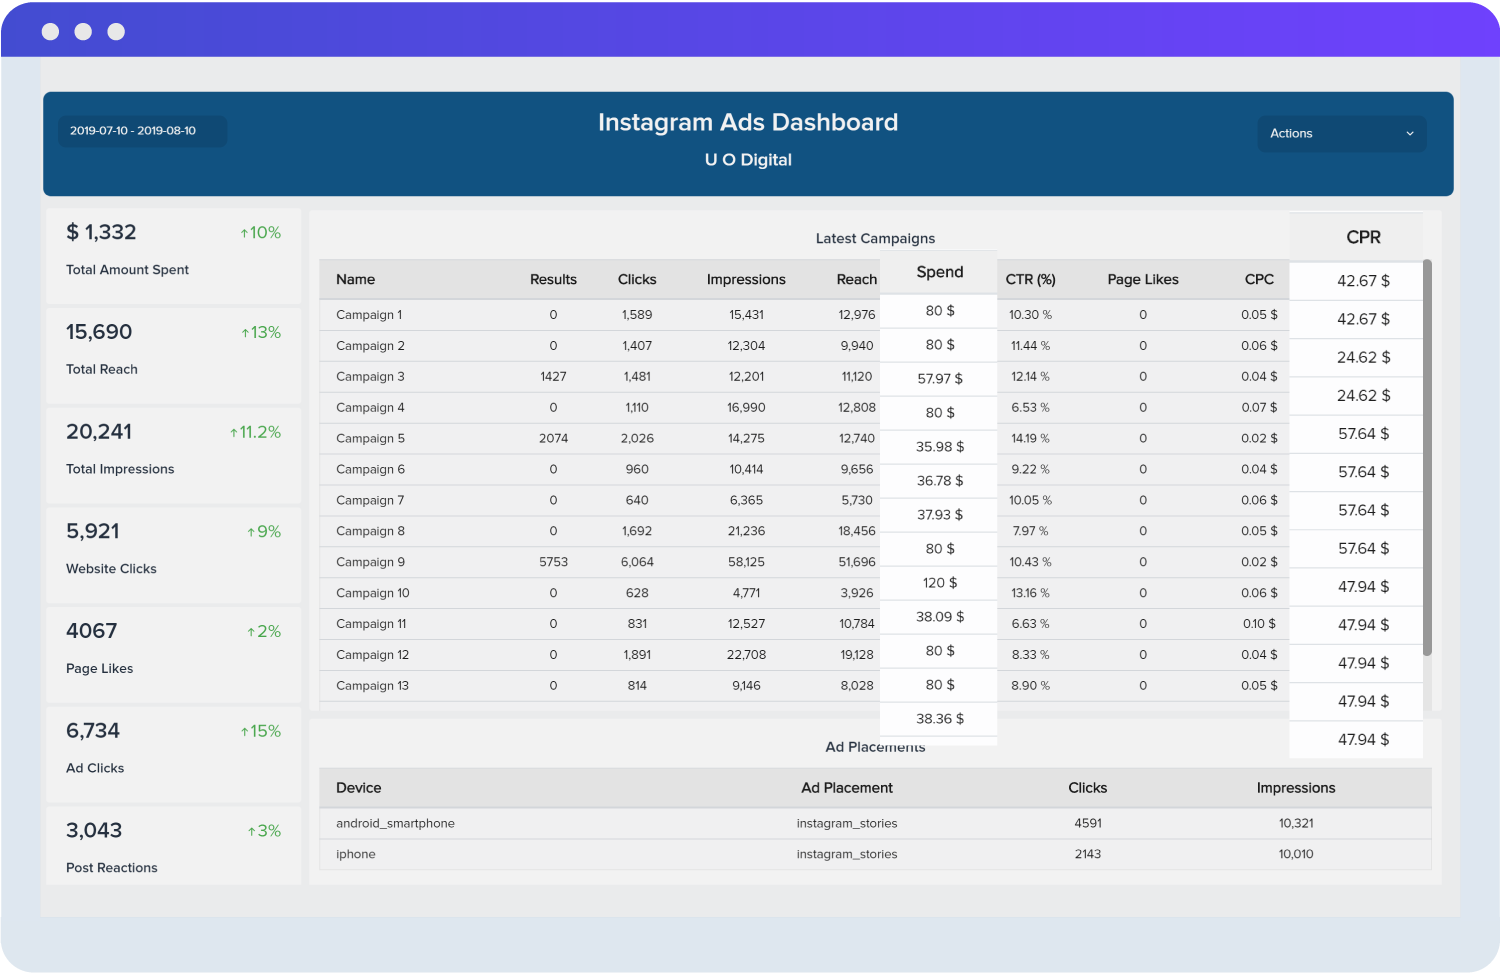
Task: Click the 4067 Page Likes value
Action: tap(92, 631)
